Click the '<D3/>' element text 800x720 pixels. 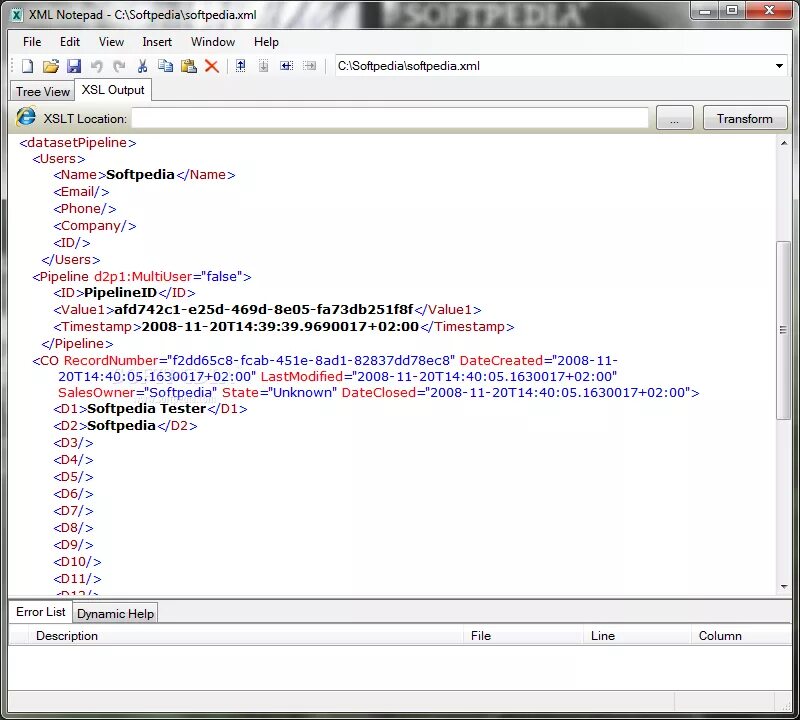(x=73, y=443)
